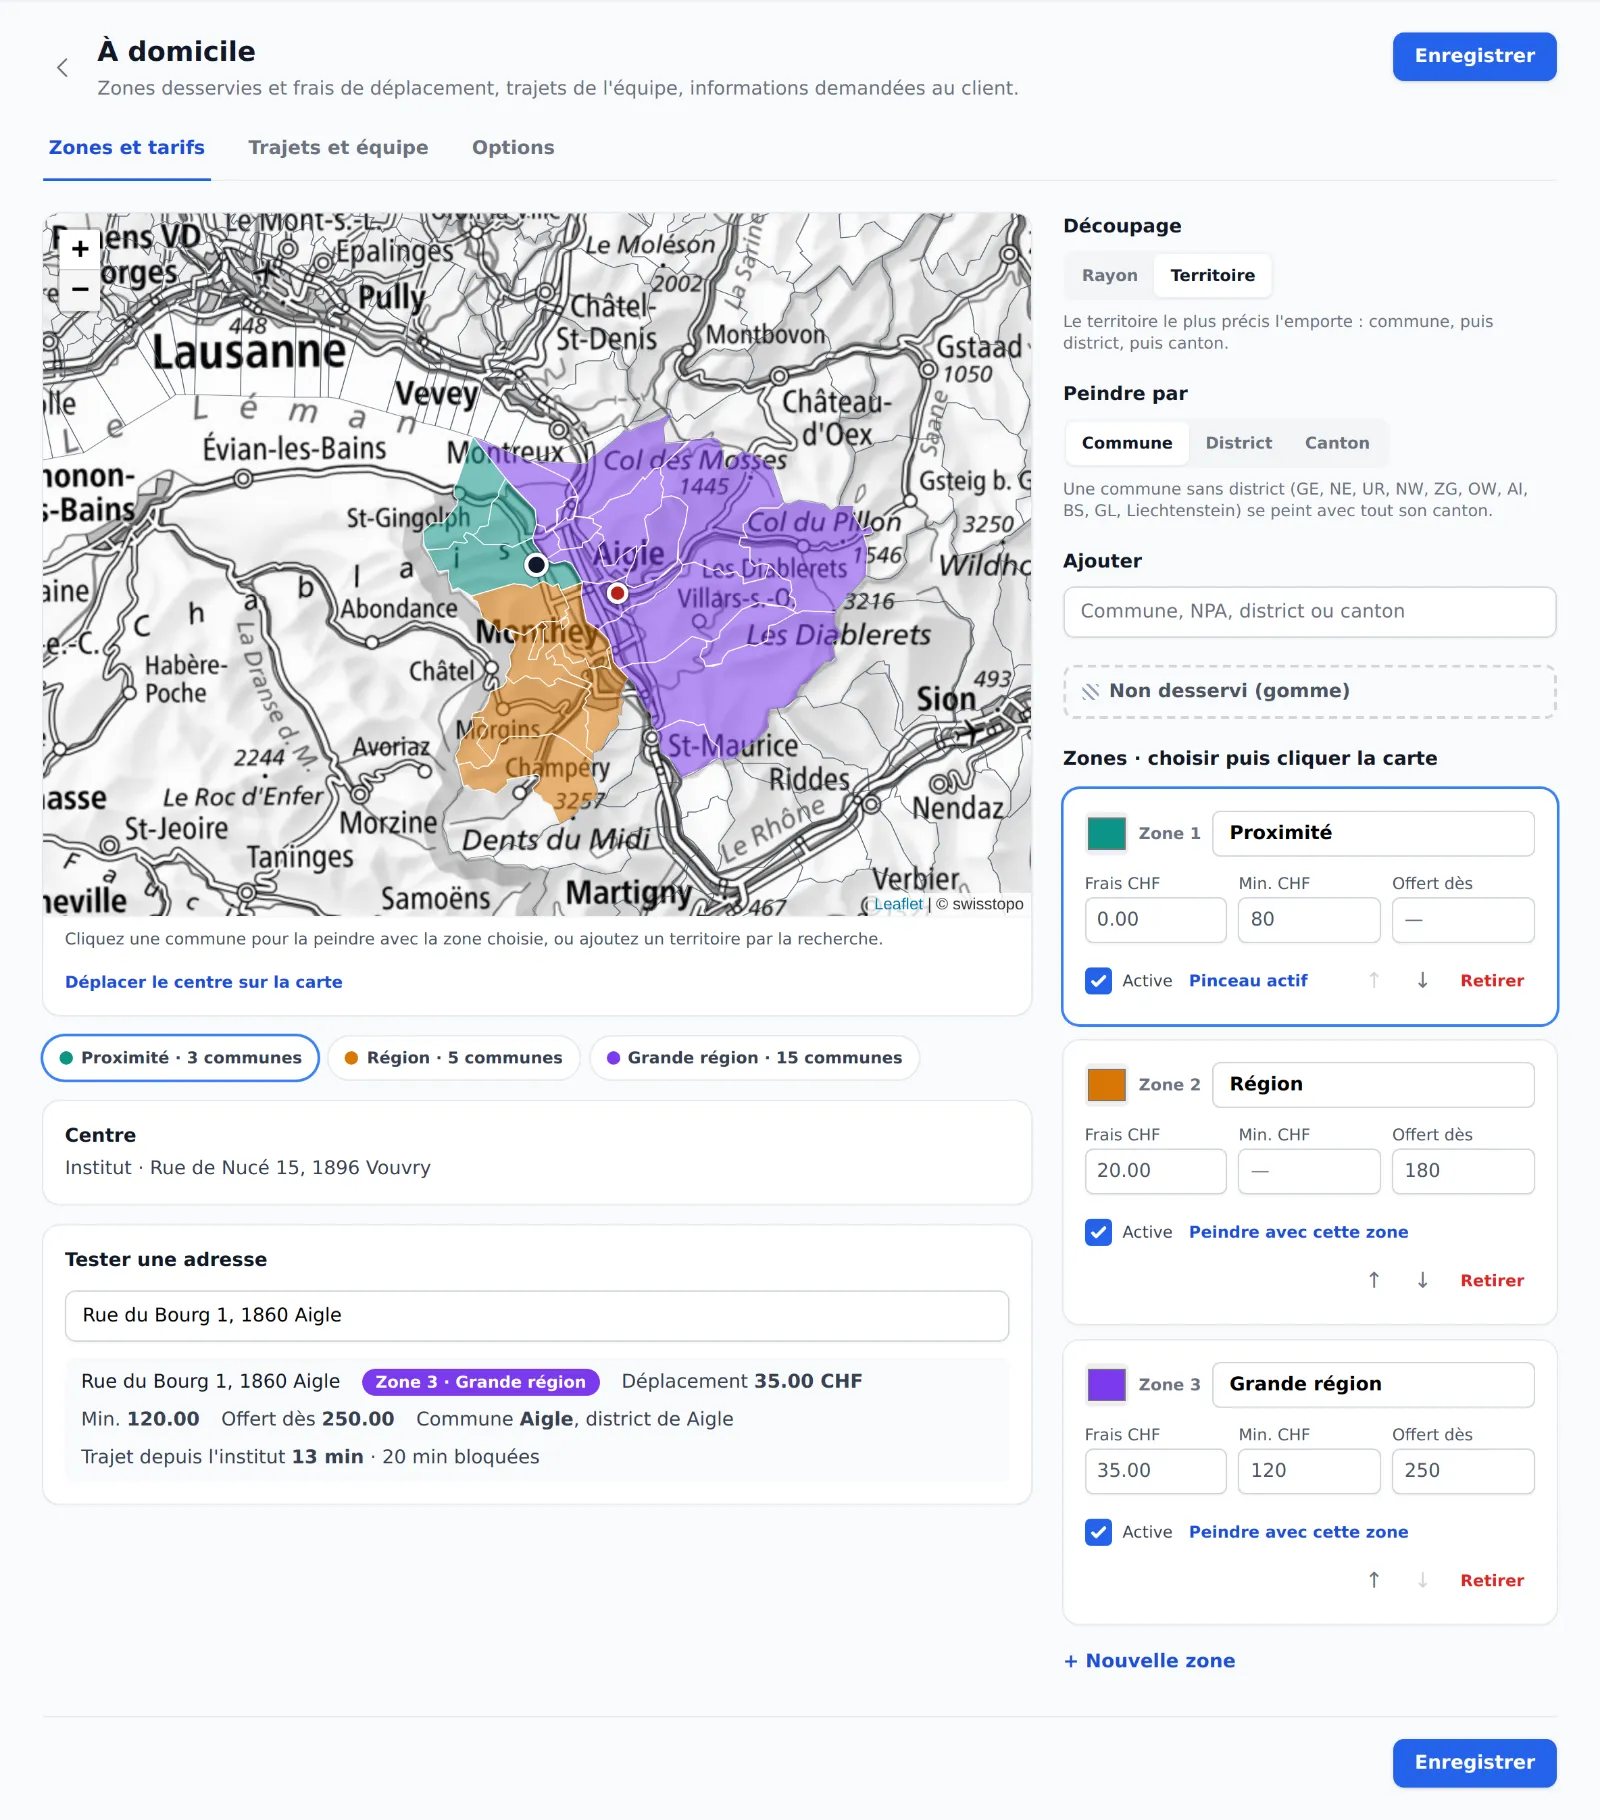Move Zone 1 Proximité up
The height and width of the screenshot is (1820, 1600).
(1374, 981)
